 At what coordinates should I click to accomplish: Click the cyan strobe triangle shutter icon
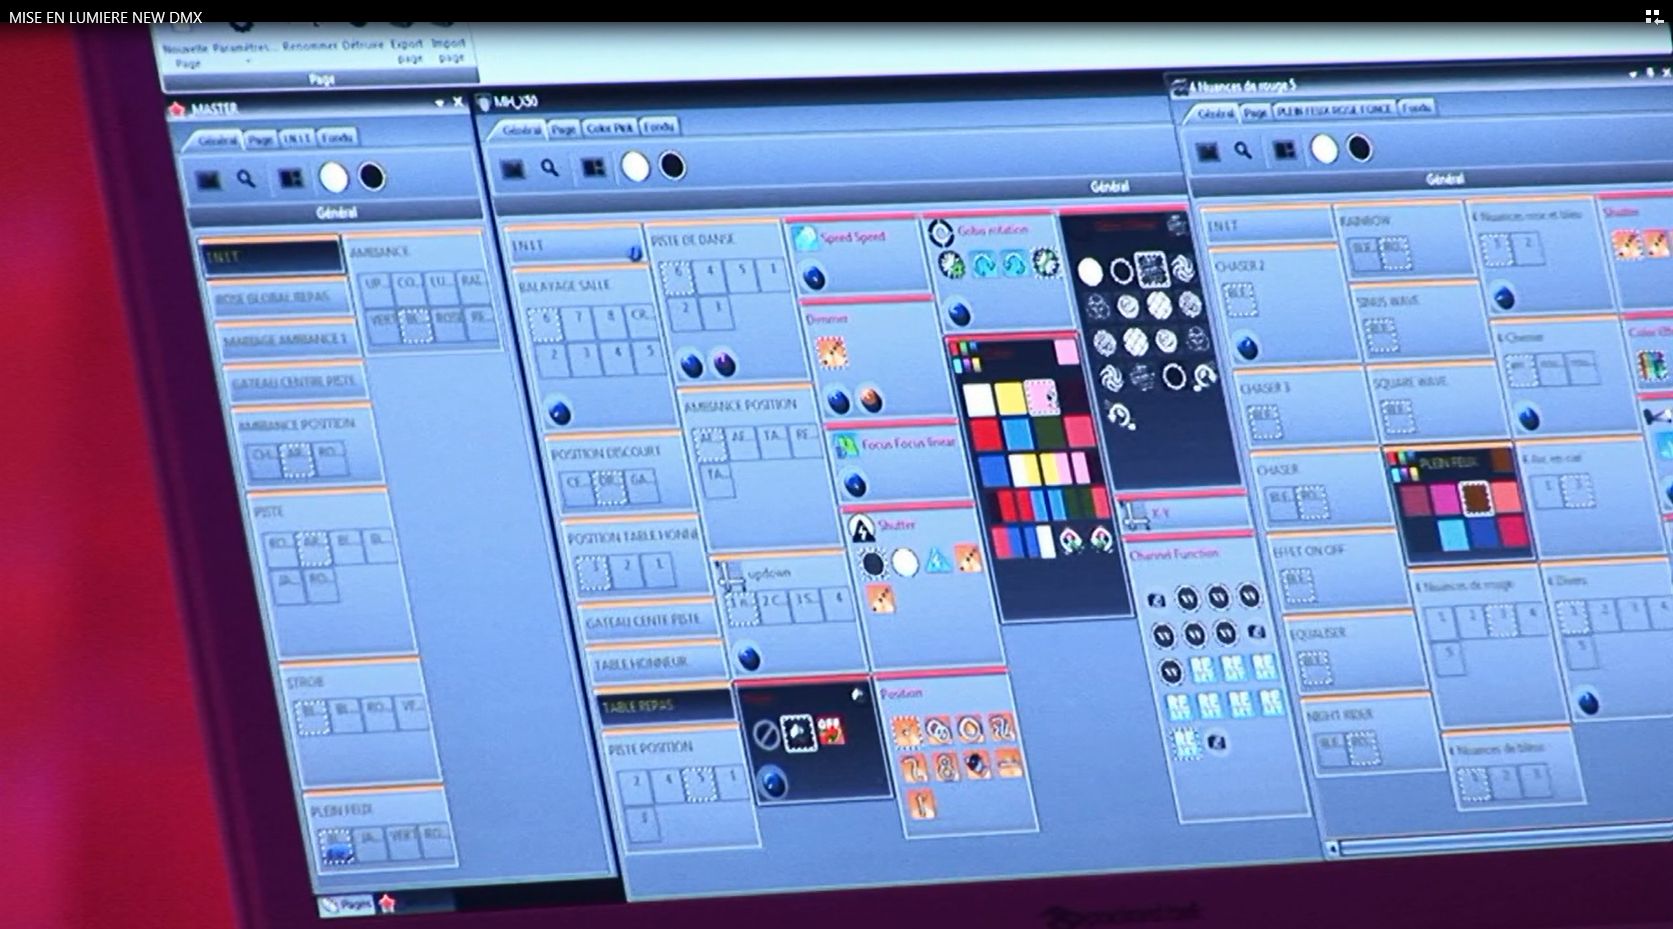tap(937, 561)
